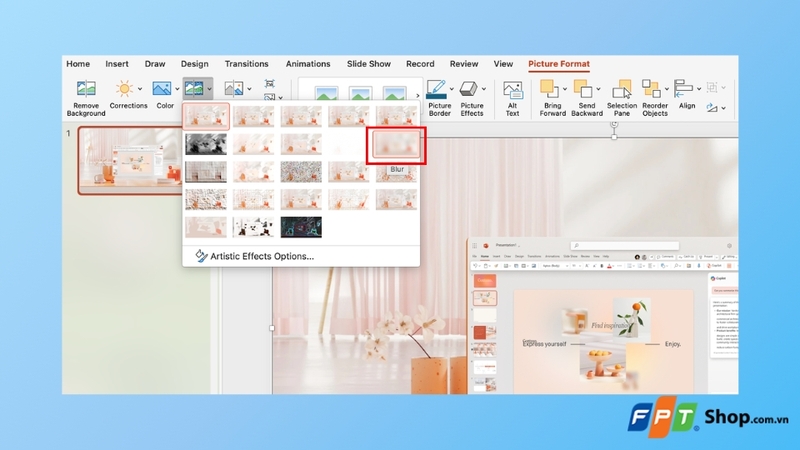The width and height of the screenshot is (800, 450).
Task: Select the Picture Format tab
Action: (x=559, y=64)
